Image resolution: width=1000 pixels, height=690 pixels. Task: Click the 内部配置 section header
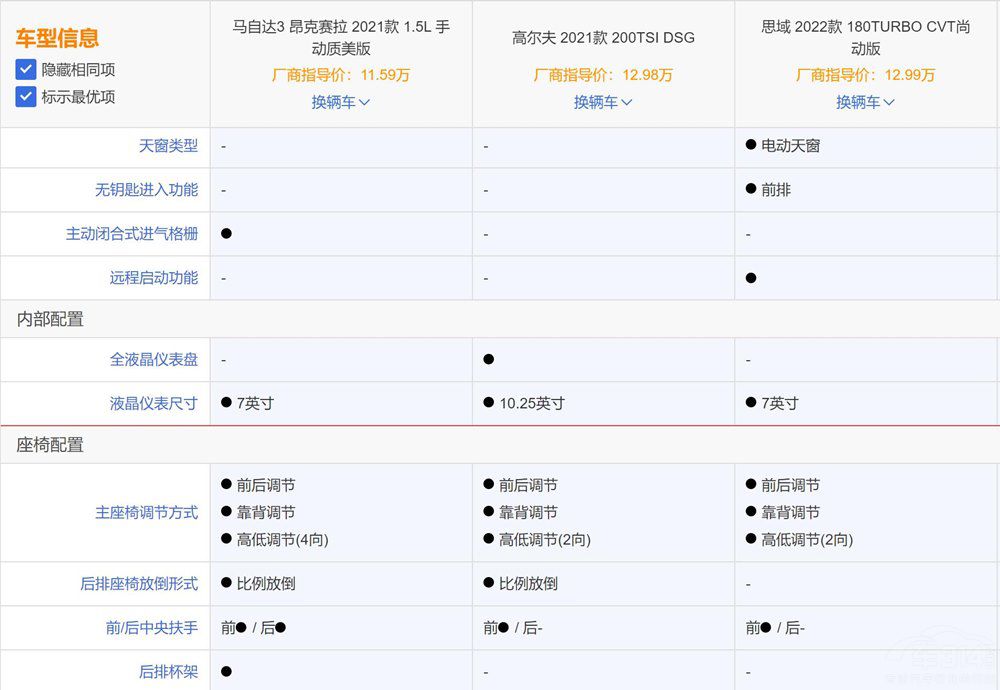50,319
